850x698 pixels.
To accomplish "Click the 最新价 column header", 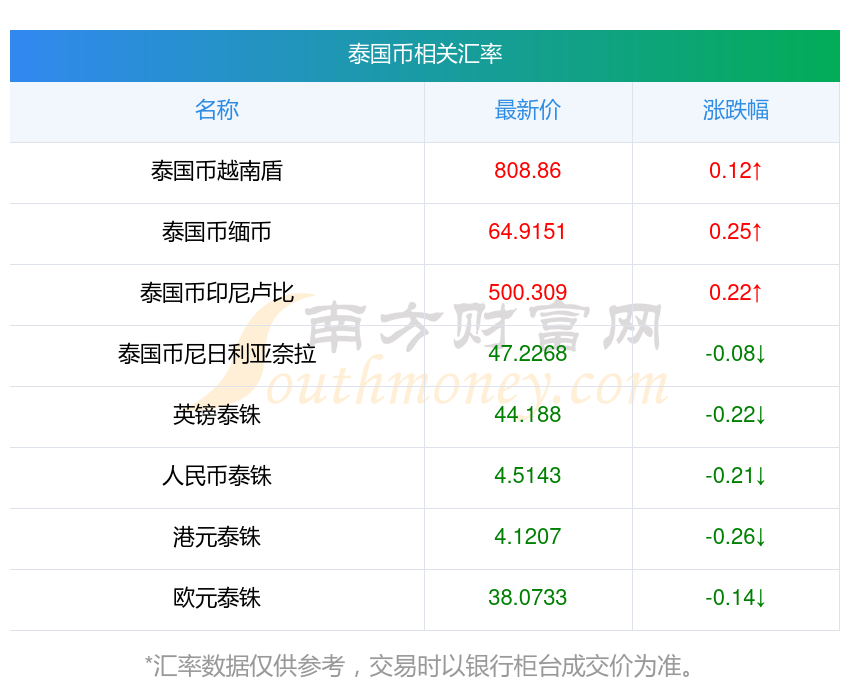I will 527,110.
